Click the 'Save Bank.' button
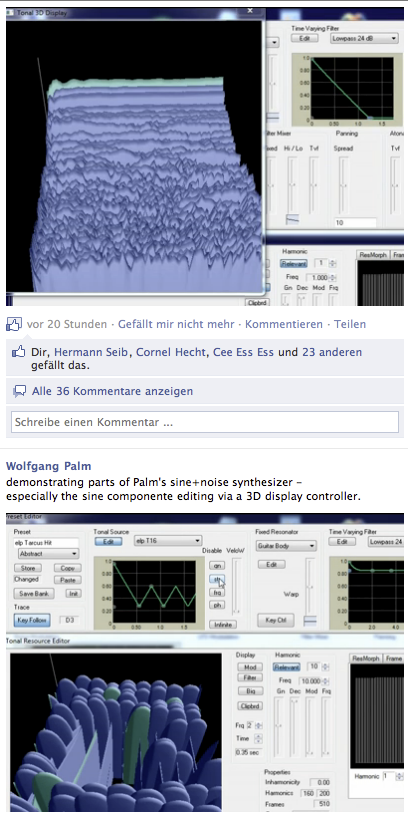 pos(34,593)
